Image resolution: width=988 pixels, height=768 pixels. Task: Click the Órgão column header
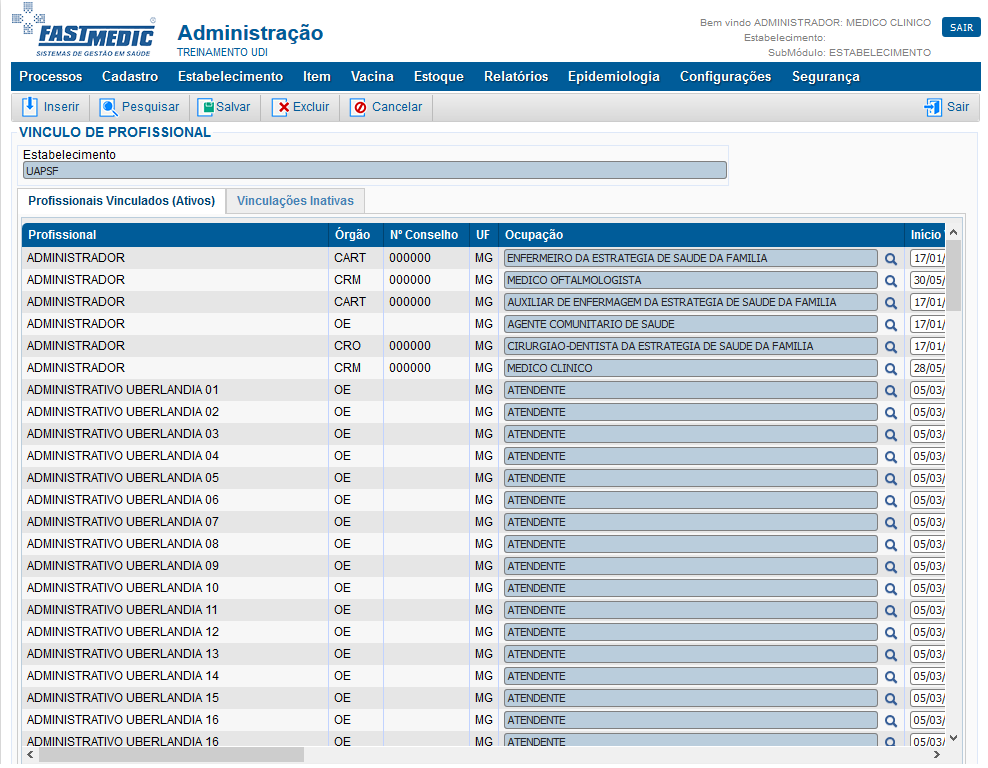click(356, 235)
